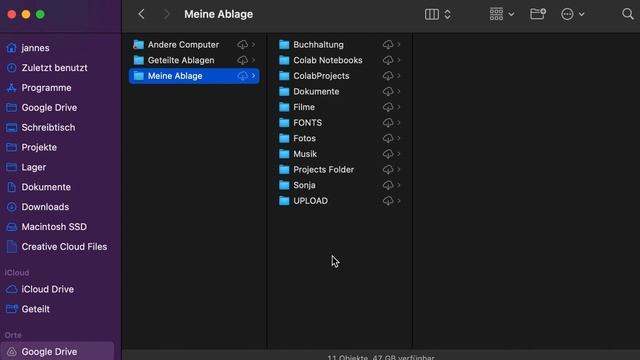Expand the action menu chevron
The image size is (640, 360).
click(582, 14)
